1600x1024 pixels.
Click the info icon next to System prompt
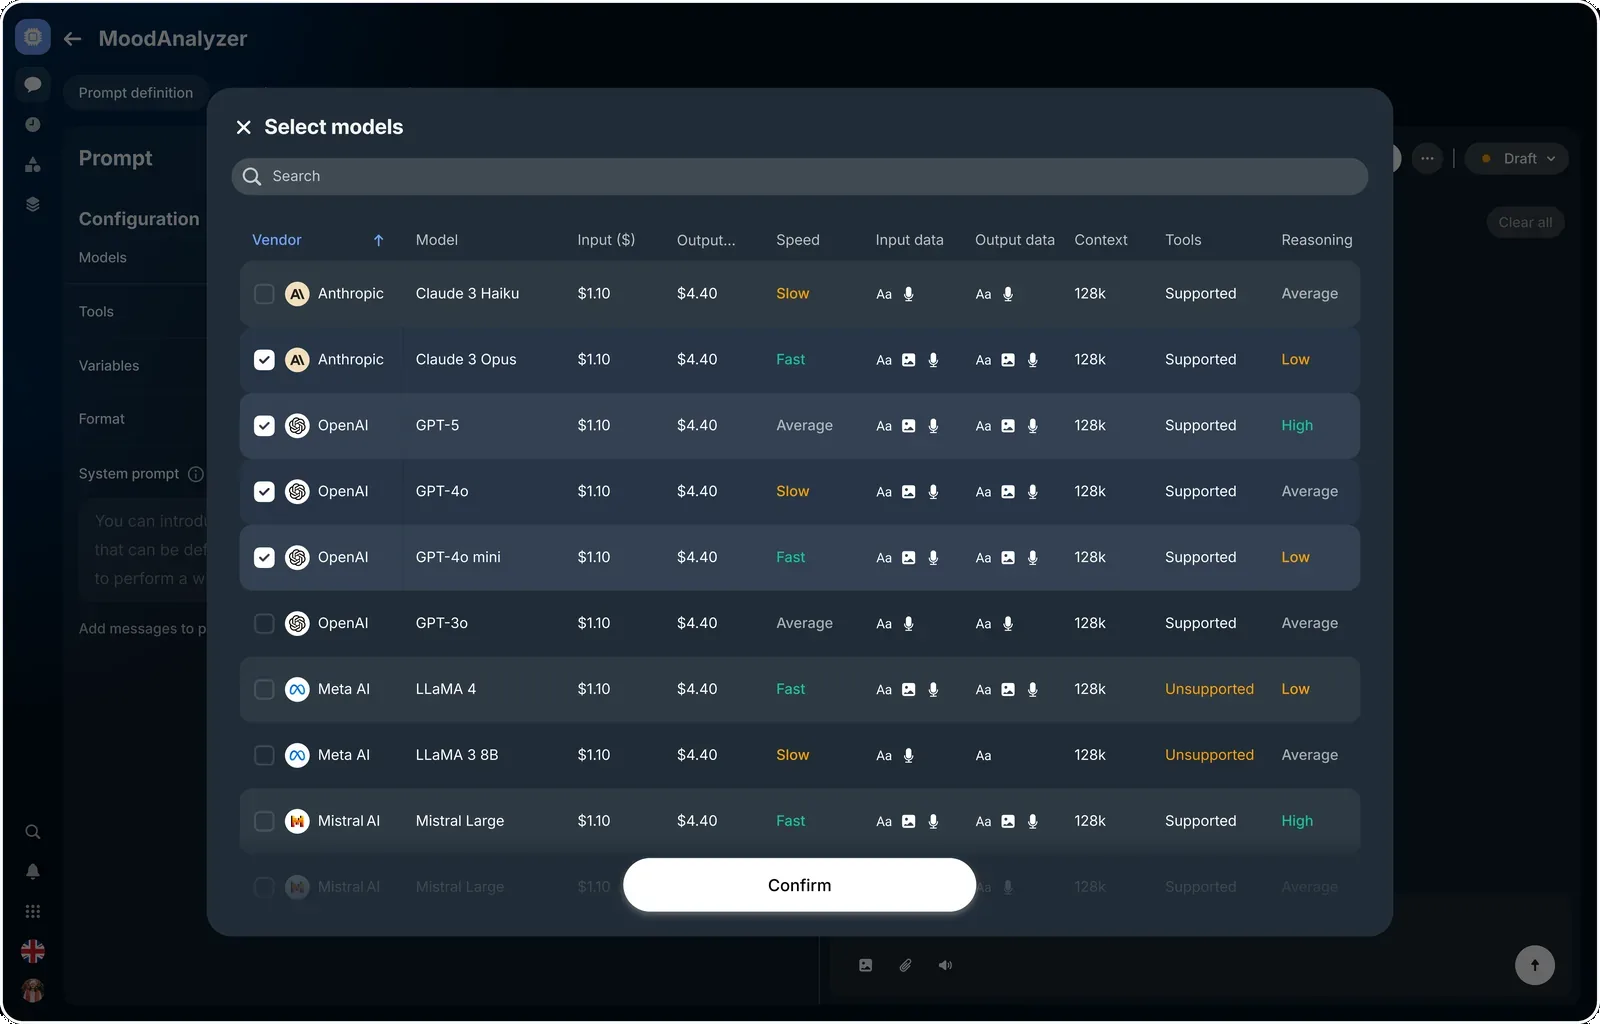click(196, 474)
